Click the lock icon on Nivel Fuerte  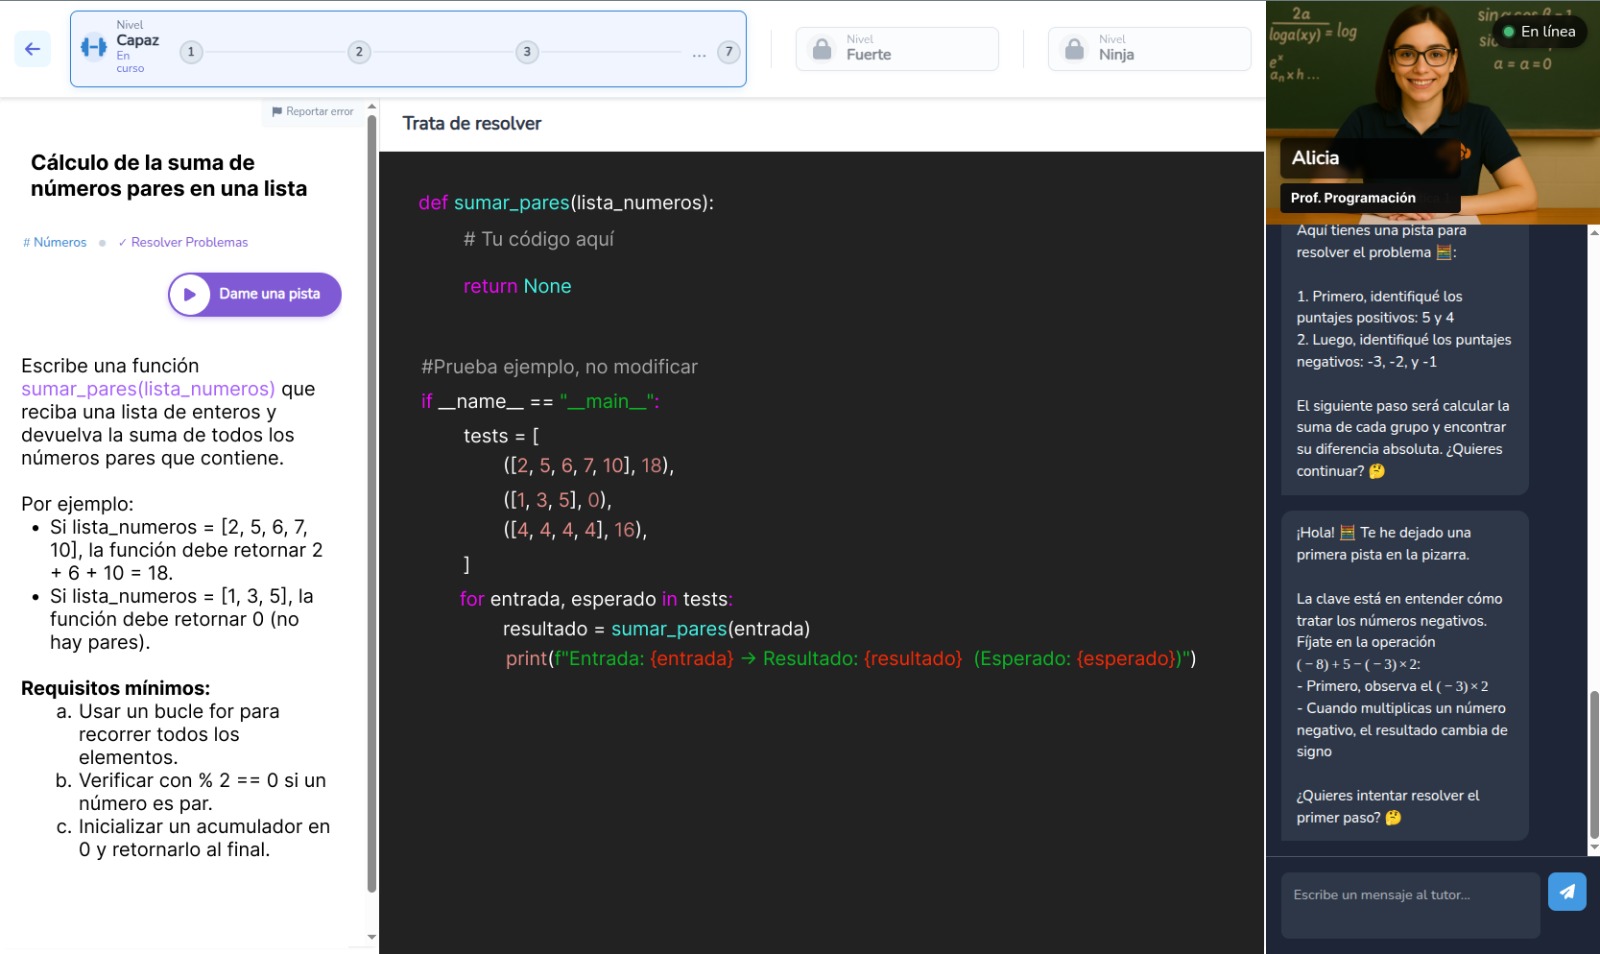(822, 49)
